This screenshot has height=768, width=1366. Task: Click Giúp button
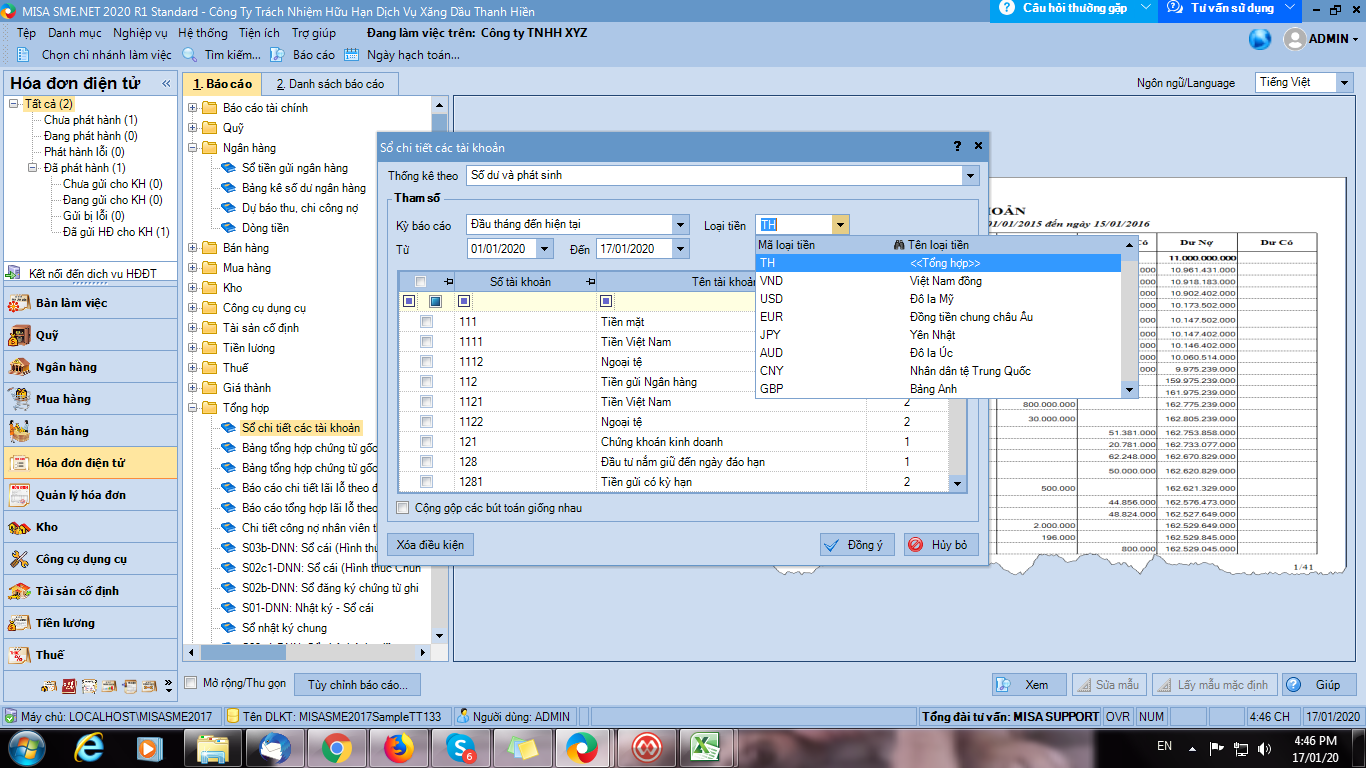coord(1319,685)
